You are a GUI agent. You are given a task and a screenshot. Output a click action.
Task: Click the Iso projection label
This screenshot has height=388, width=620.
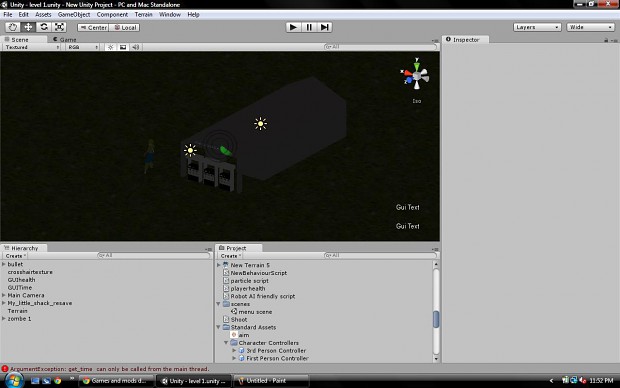point(417,101)
